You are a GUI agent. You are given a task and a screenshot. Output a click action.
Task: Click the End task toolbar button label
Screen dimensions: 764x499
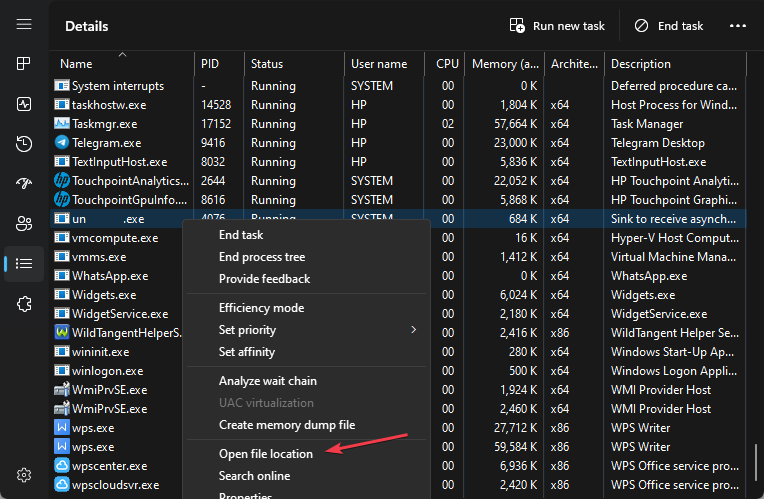tap(680, 26)
